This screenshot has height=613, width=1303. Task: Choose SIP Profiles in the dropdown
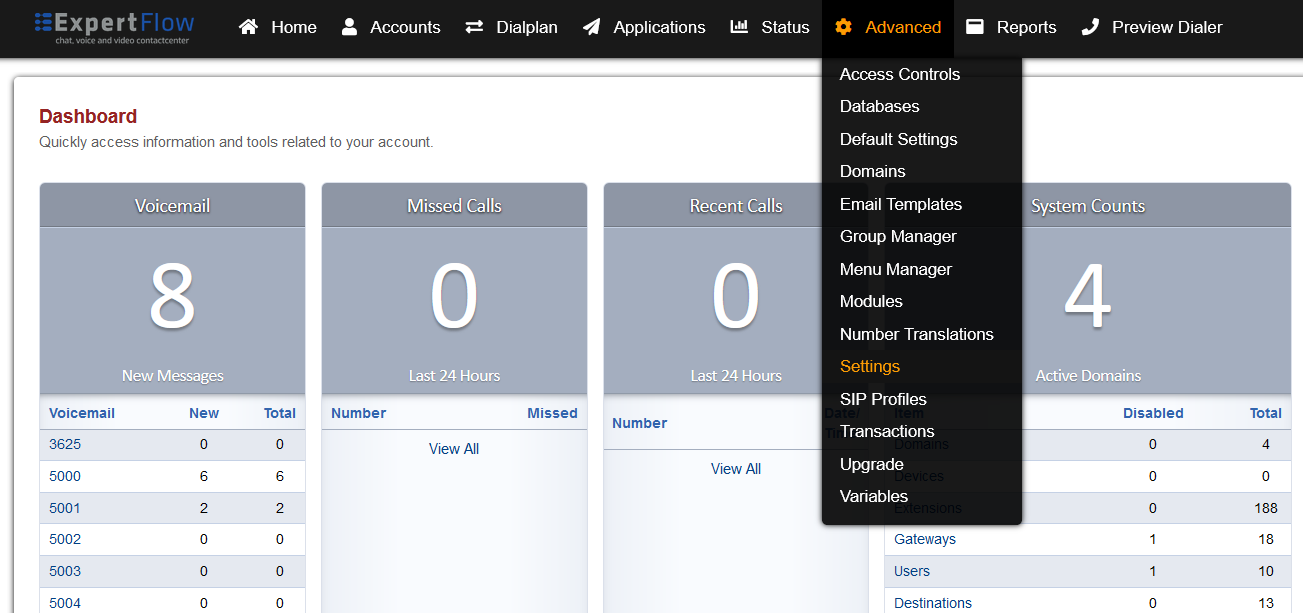(883, 399)
